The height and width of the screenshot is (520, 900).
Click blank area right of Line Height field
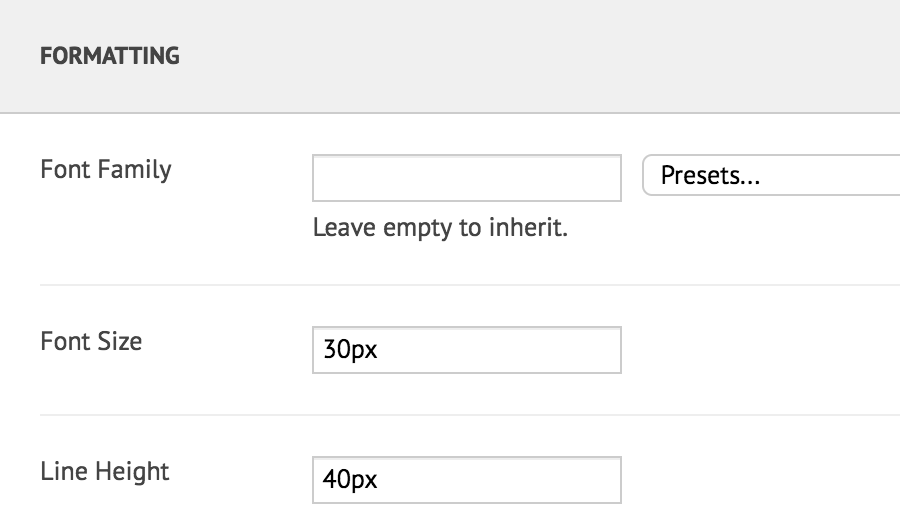point(760,480)
